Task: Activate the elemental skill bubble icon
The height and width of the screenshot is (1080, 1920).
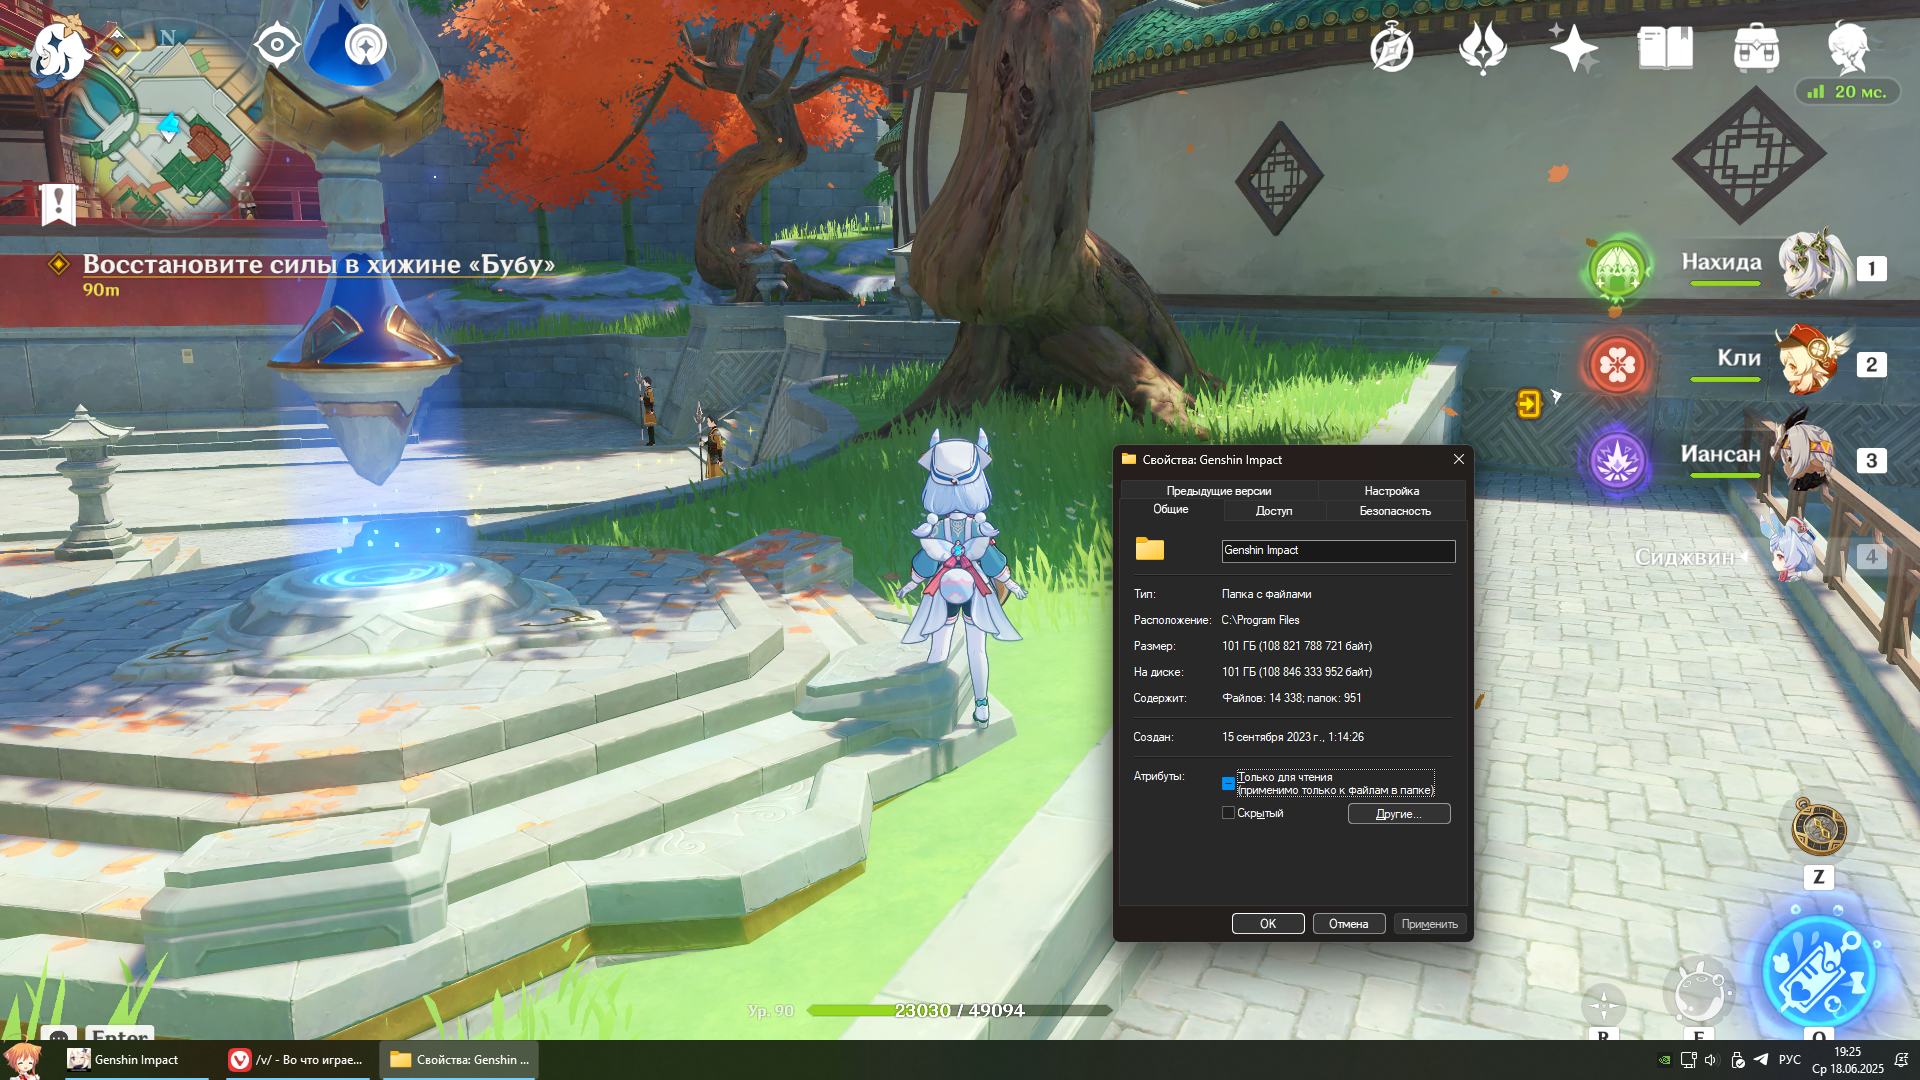Action: click(x=1697, y=992)
